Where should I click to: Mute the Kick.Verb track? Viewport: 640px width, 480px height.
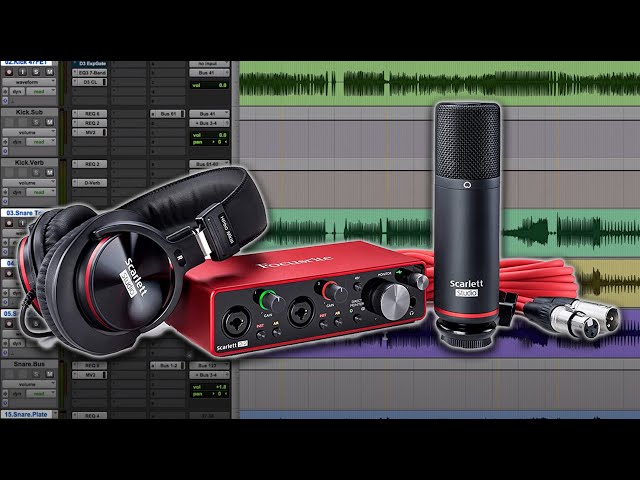(x=49, y=172)
